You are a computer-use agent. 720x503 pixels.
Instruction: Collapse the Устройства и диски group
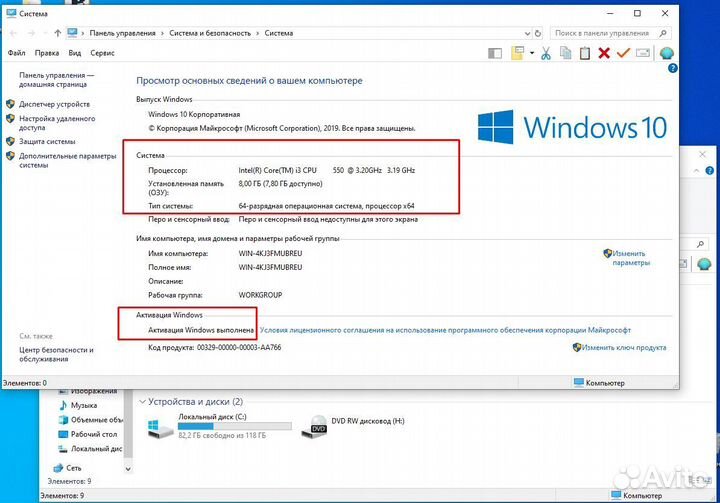click(142, 402)
